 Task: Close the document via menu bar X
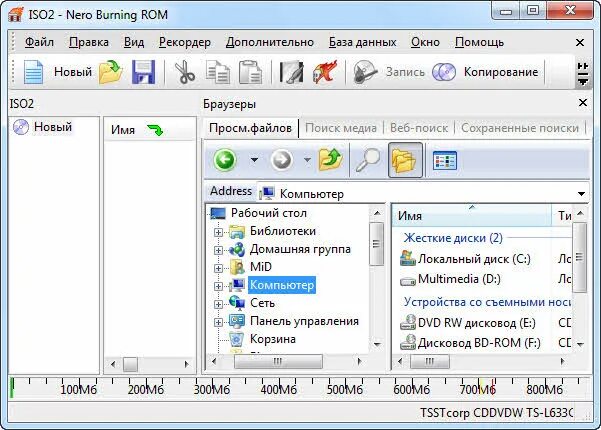(x=580, y=43)
